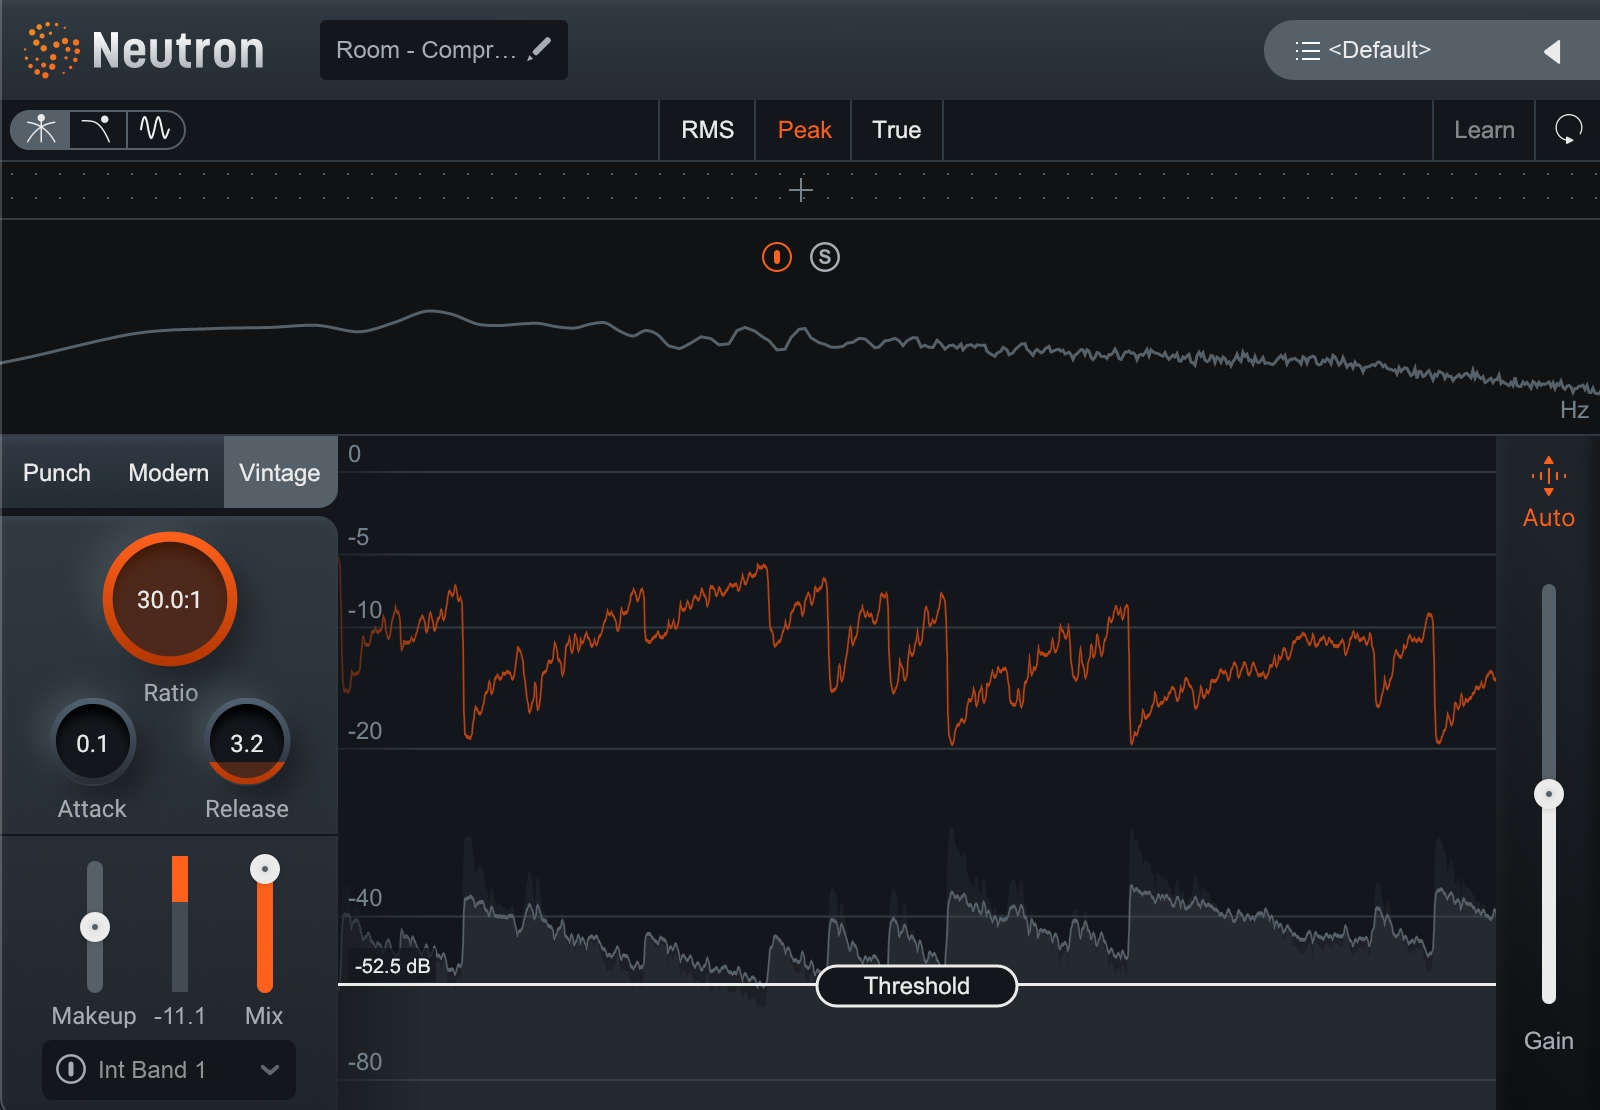Open the preset list icon
The height and width of the screenshot is (1110, 1600).
1308,51
